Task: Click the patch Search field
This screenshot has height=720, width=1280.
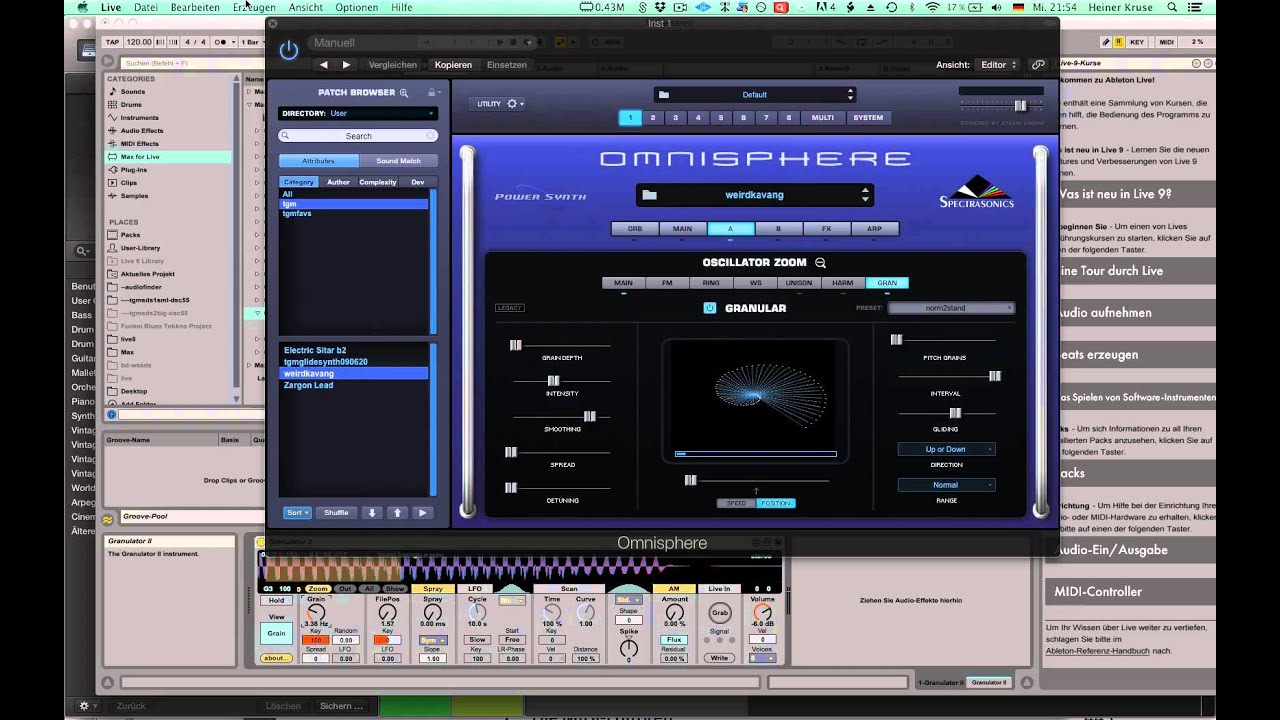Action: [357, 136]
